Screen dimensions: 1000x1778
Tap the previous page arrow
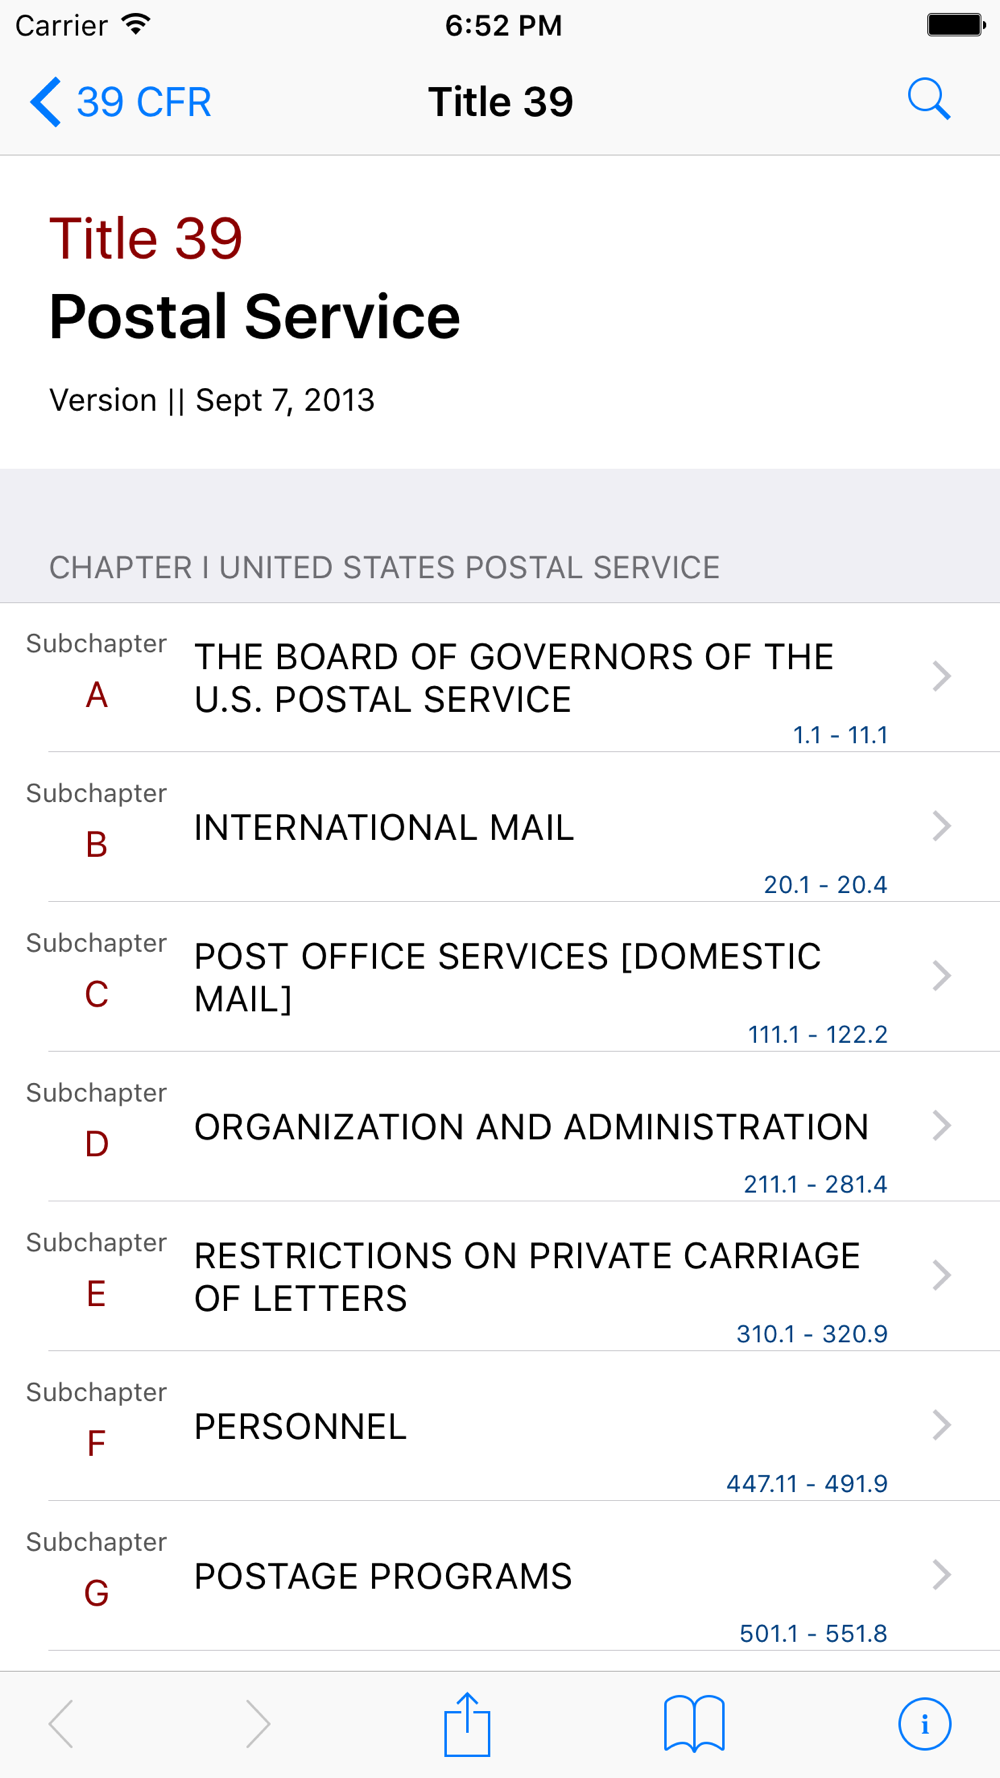pyautogui.click(x=62, y=1724)
